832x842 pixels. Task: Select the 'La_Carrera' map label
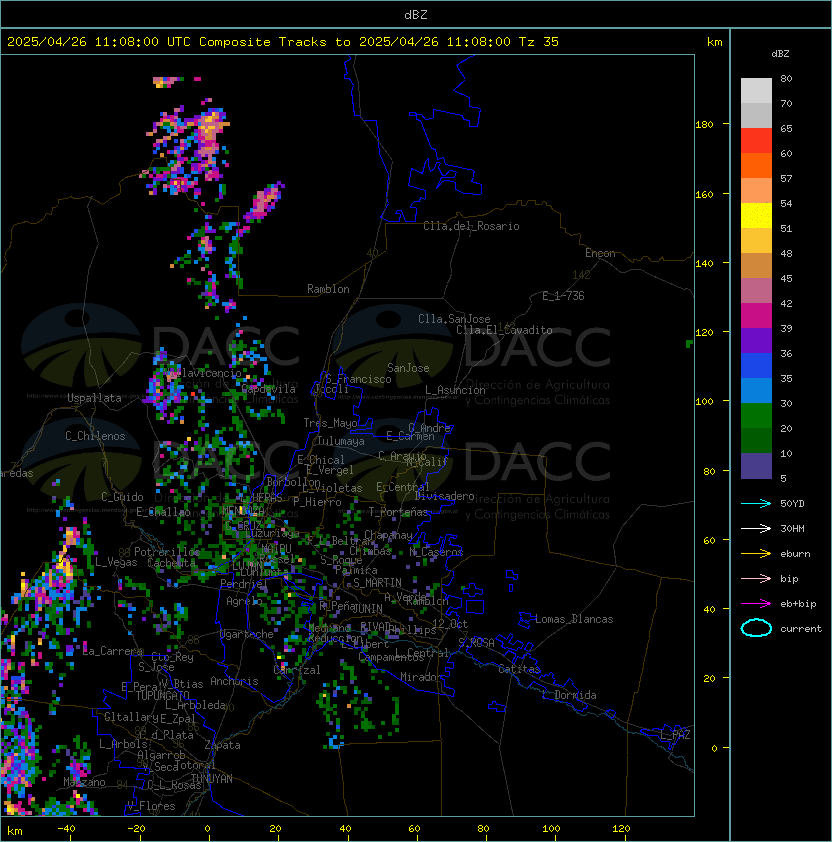[x=113, y=651]
